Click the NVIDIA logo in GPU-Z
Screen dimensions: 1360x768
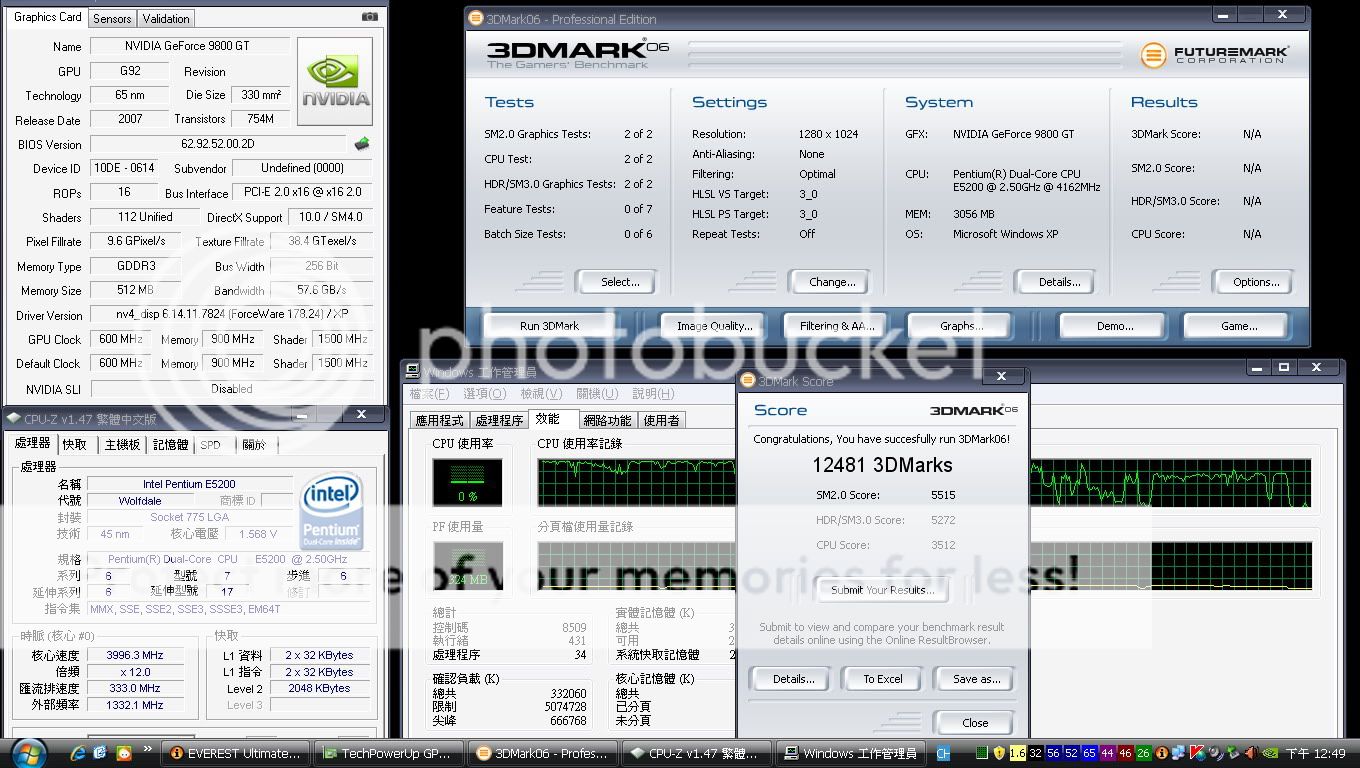click(x=335, y=81)
